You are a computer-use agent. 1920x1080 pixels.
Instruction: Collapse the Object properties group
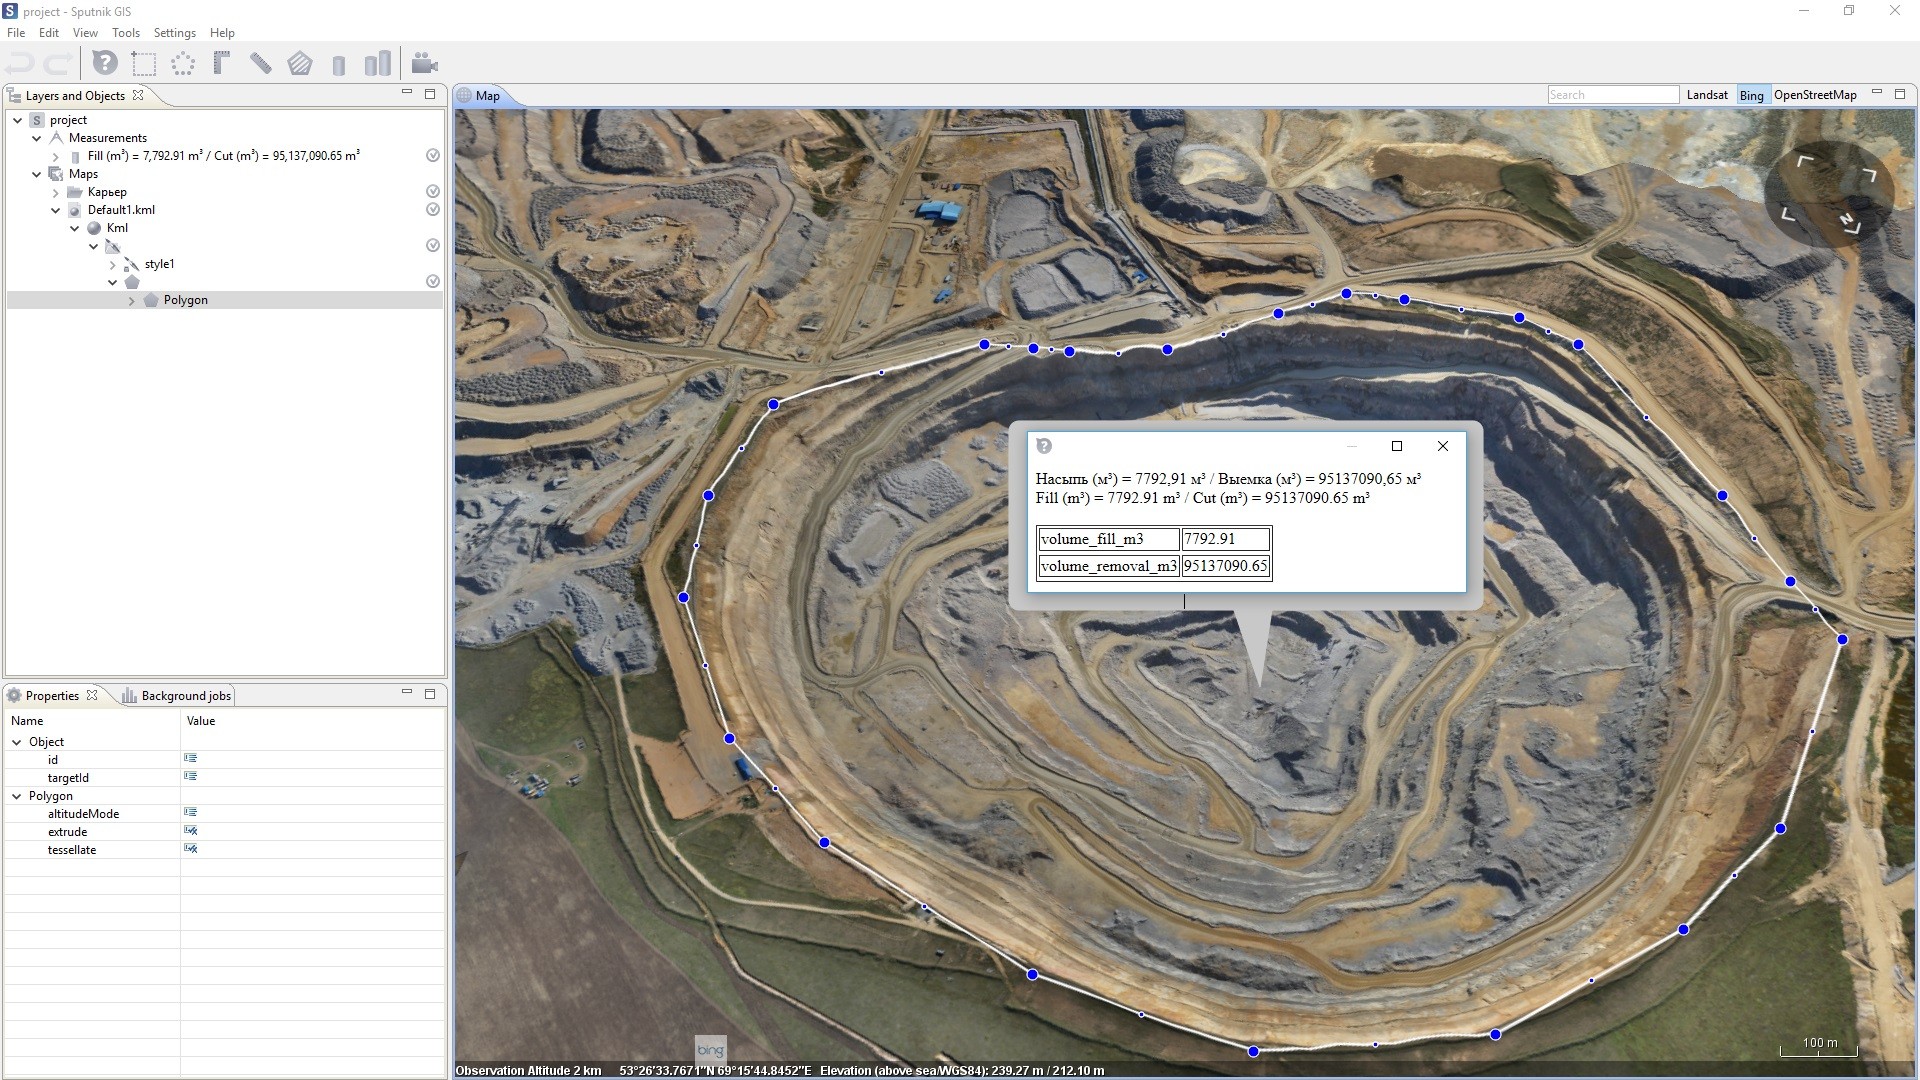[x=17, y=742]
